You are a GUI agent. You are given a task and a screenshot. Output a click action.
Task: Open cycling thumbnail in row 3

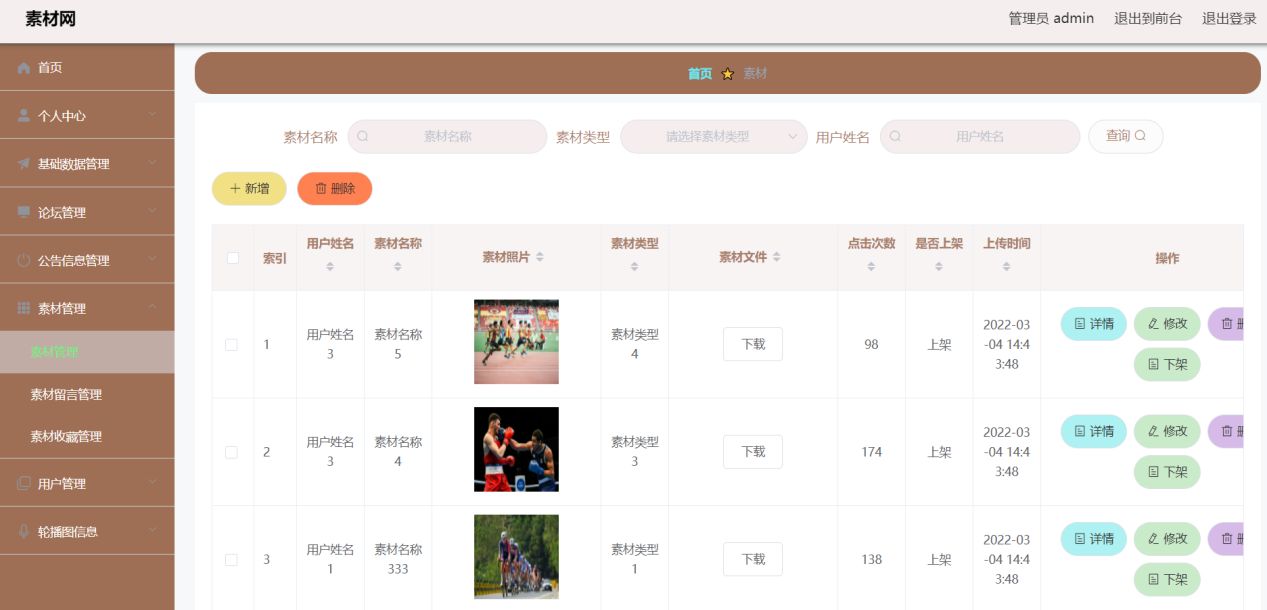516,557
